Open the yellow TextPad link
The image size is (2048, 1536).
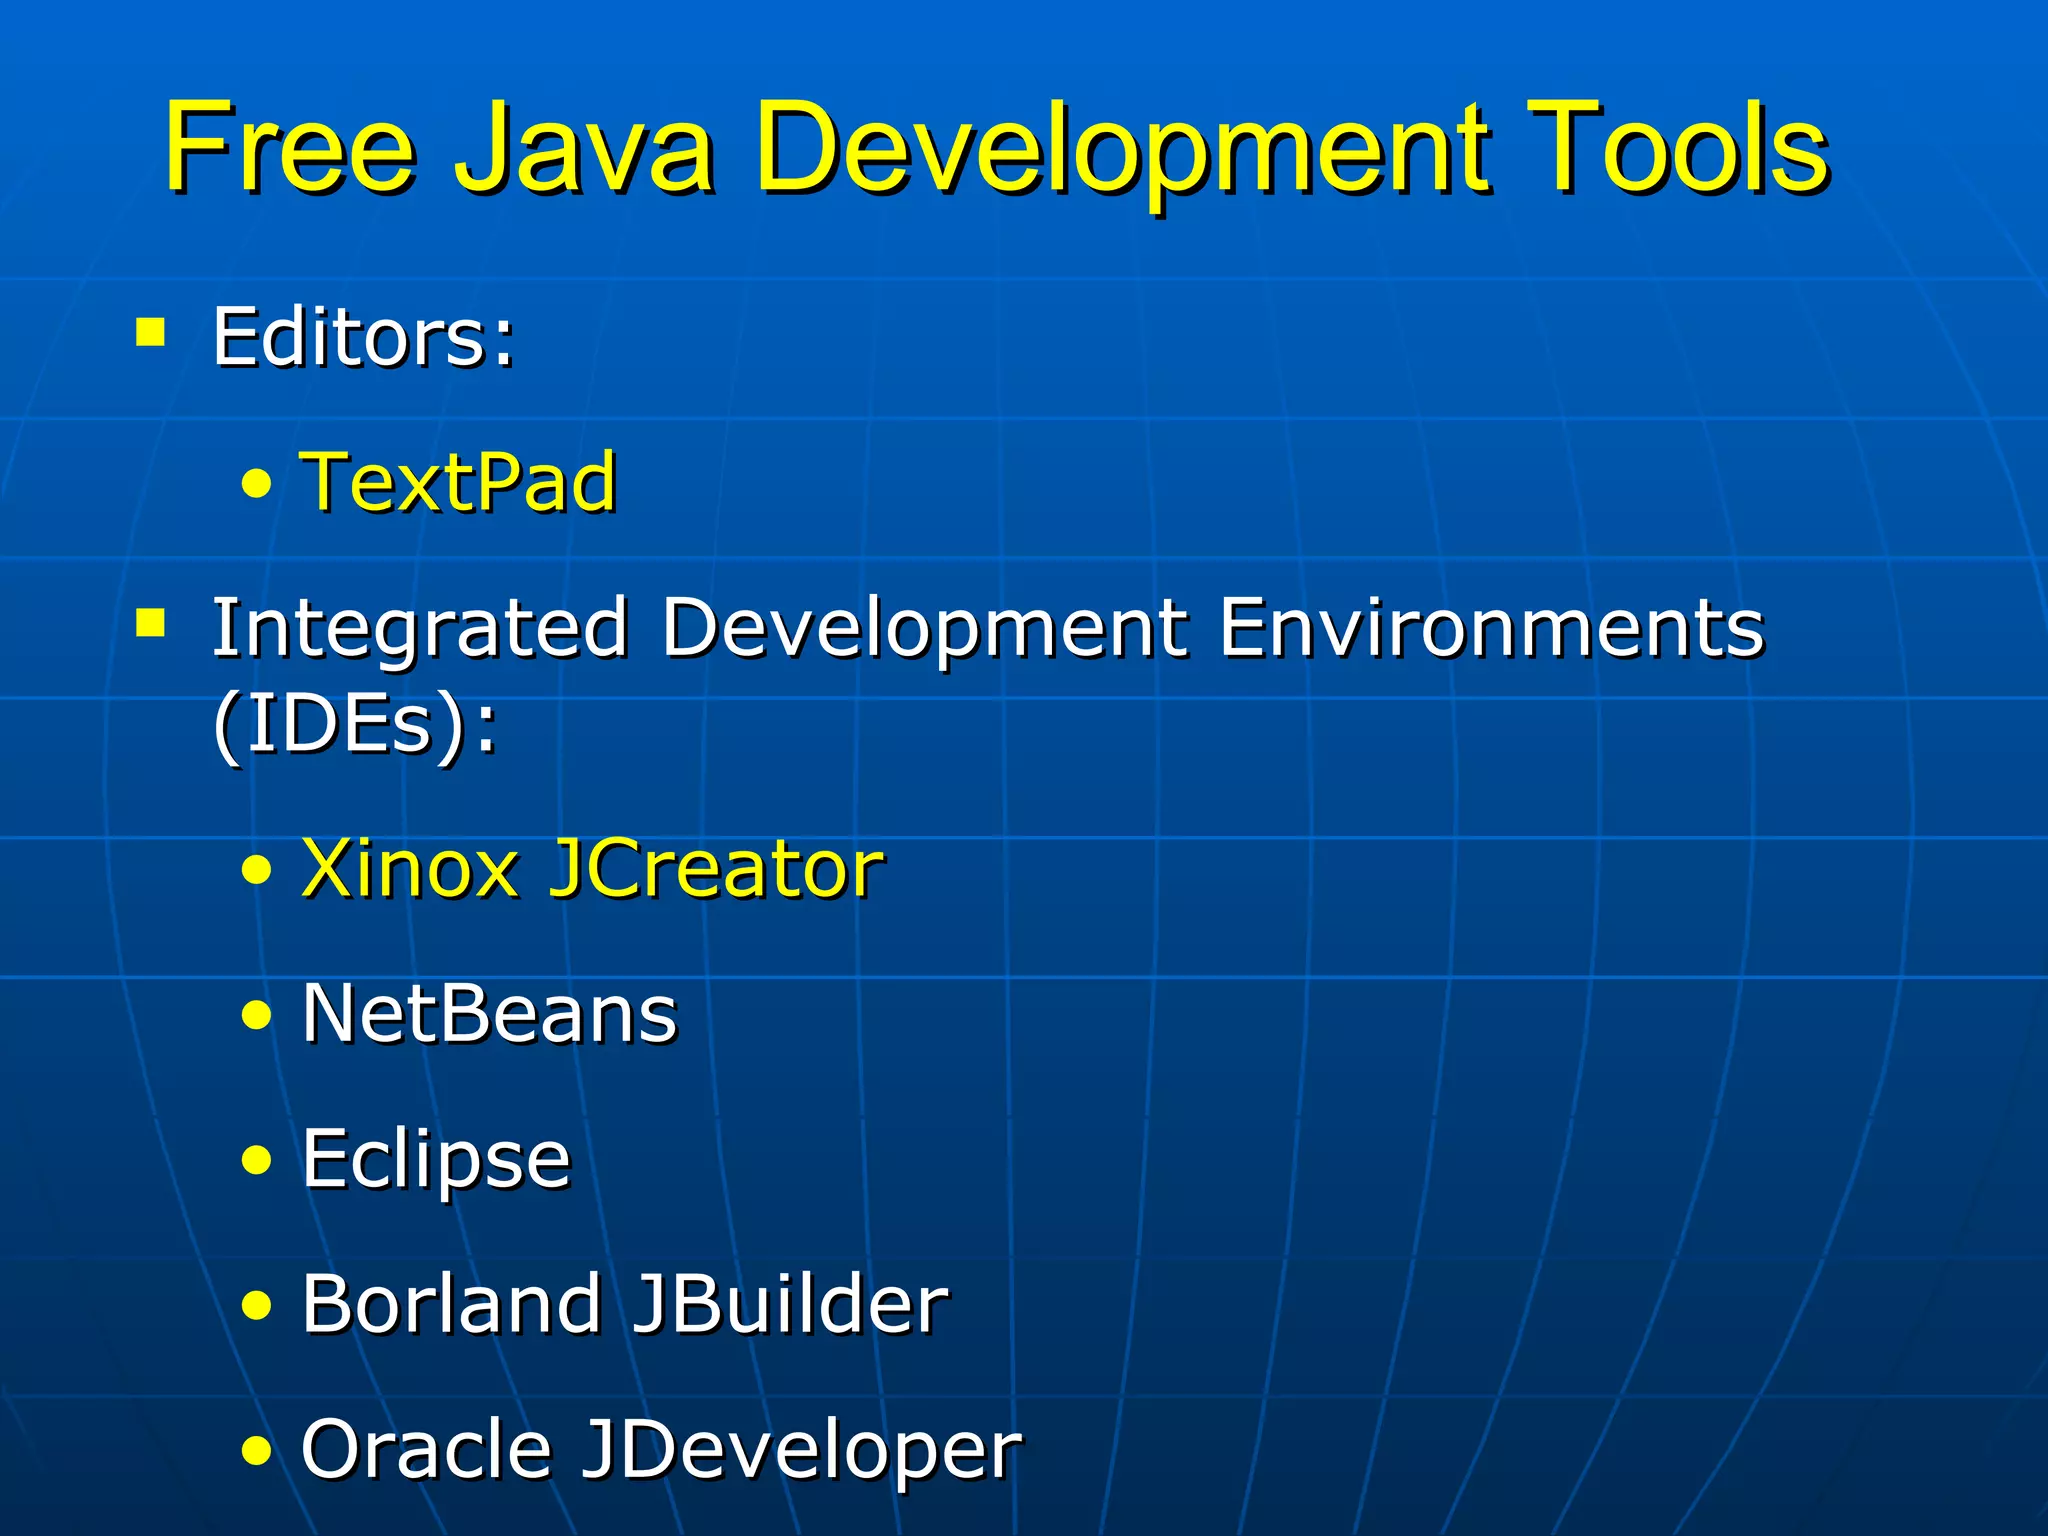tap(460, 482)
